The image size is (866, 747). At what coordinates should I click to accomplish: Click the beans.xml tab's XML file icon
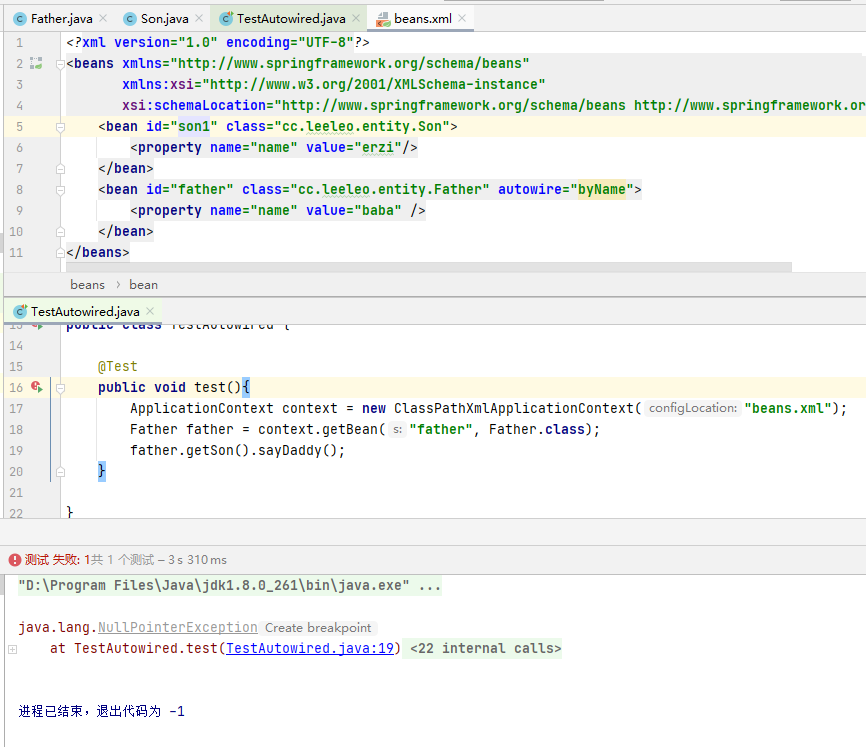pos(382,19)
